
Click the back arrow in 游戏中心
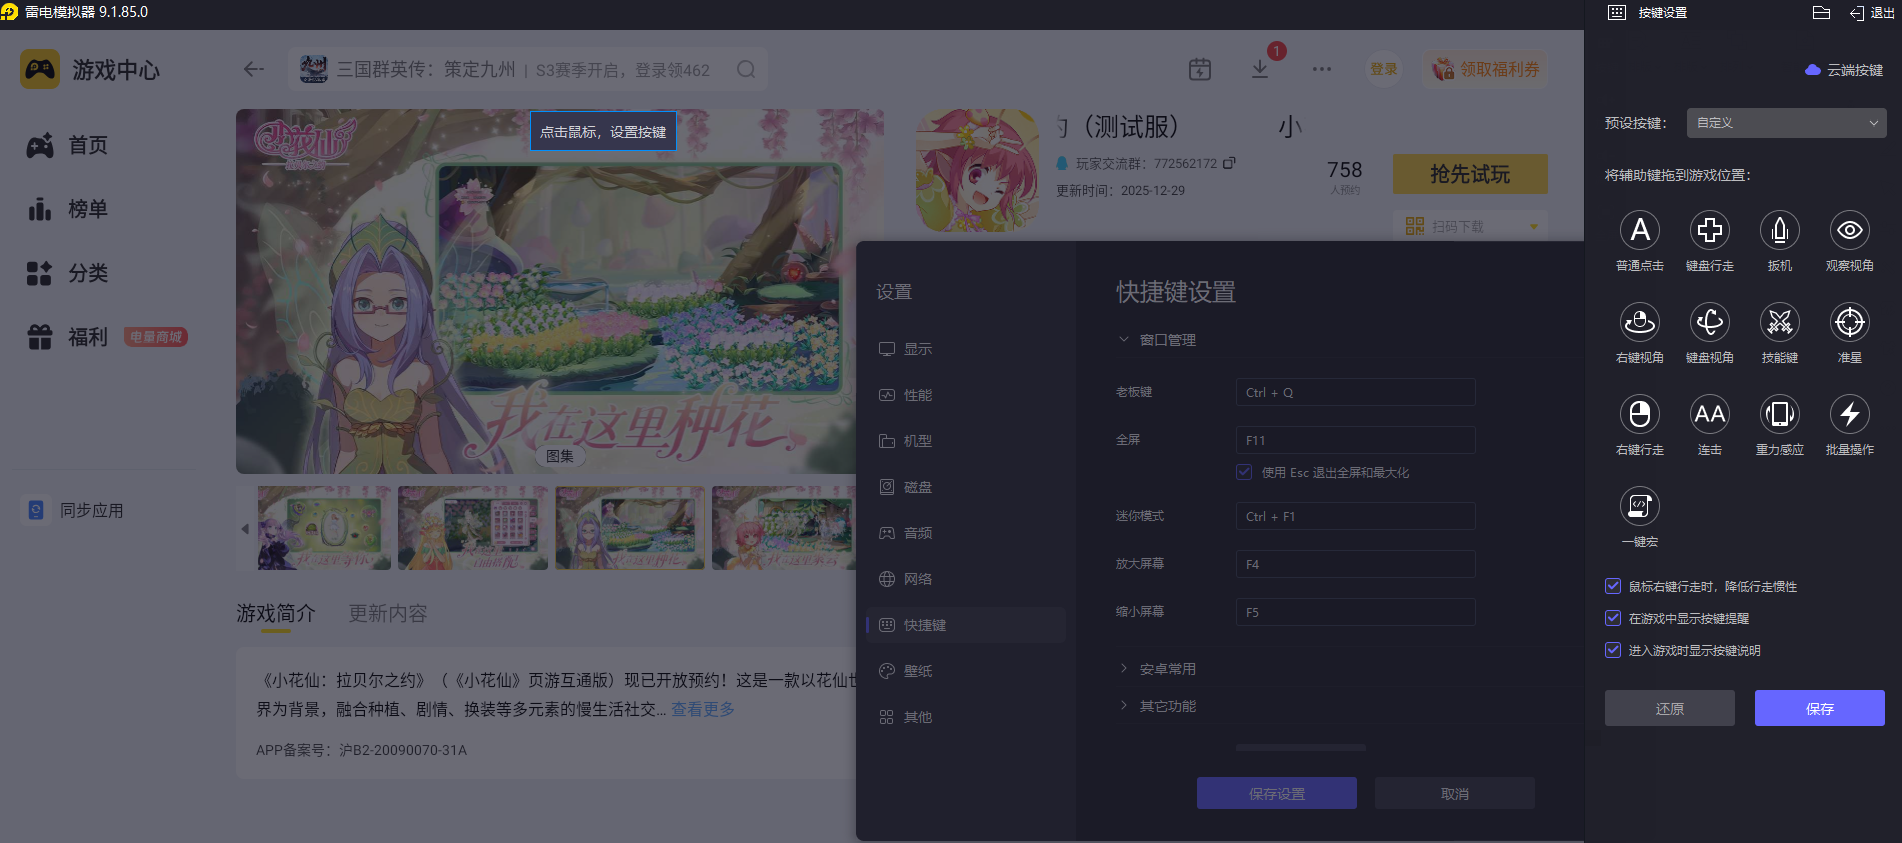click(254, 69)
